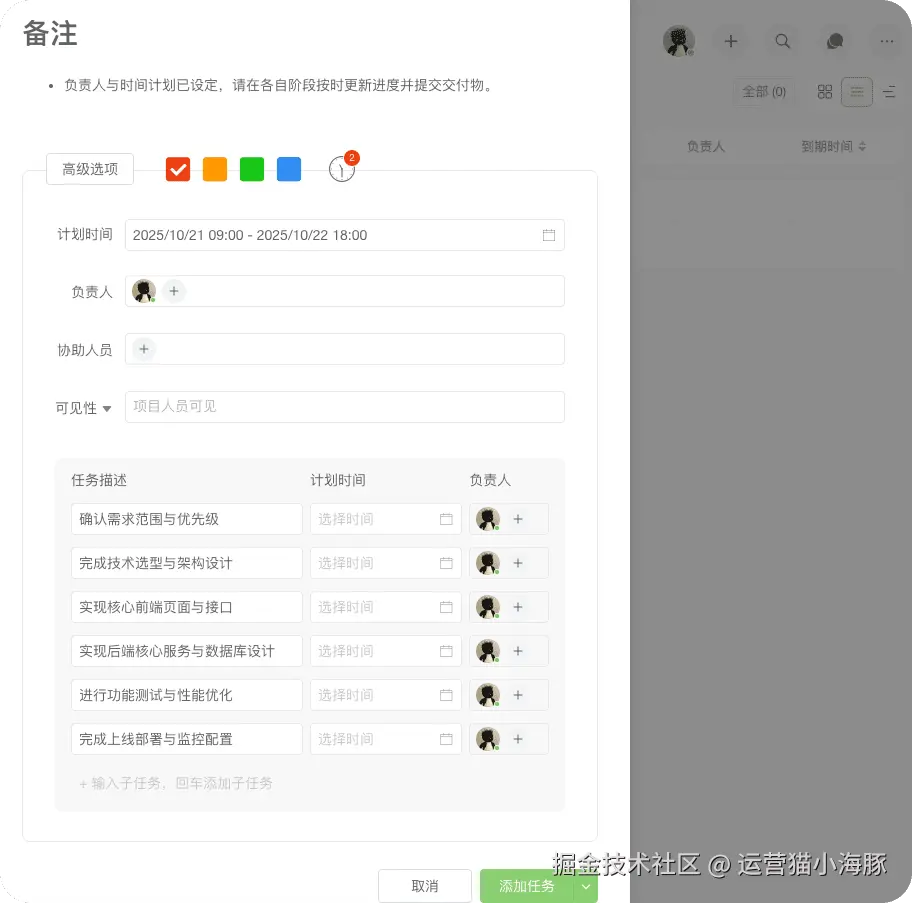Click assignee avatar in 完成技术选型与架构设计 row
This screenshot has height=903, width=912.
488,563
